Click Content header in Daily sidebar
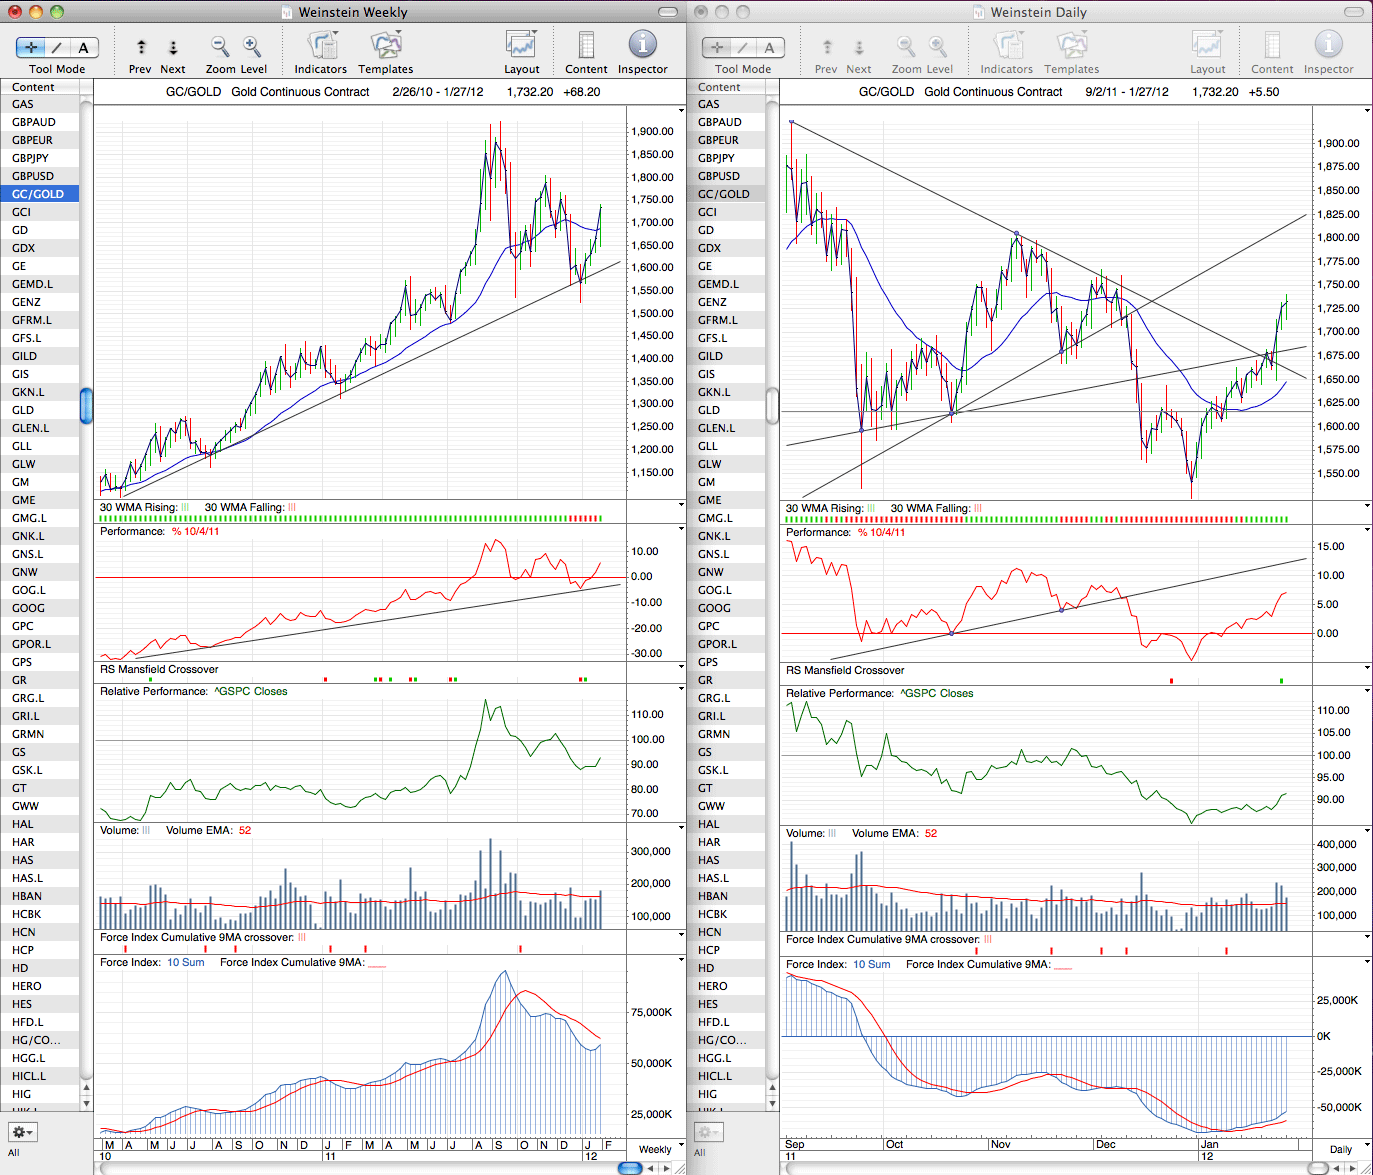The height and width of the screenshot is (1175, 1373). click(x=726, y=87)
